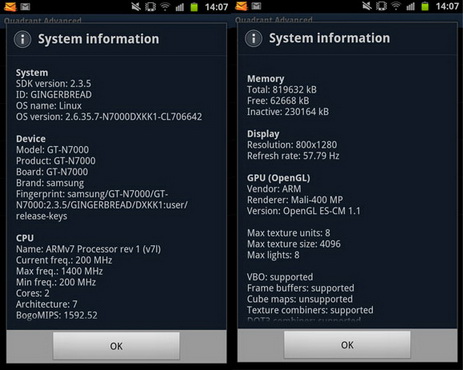
Task: Select the 'Total: 819632 kB' memory line
Action: point(282,90)
